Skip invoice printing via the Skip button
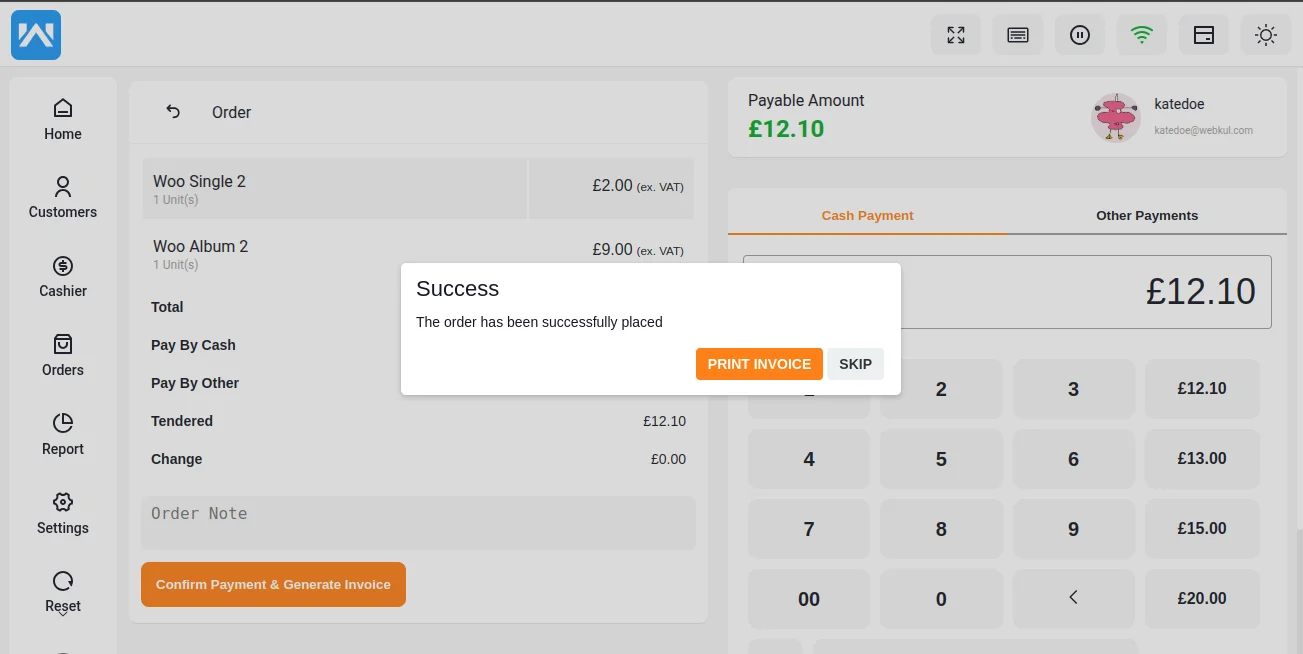The image size is (1303, 654). [855, 363]
